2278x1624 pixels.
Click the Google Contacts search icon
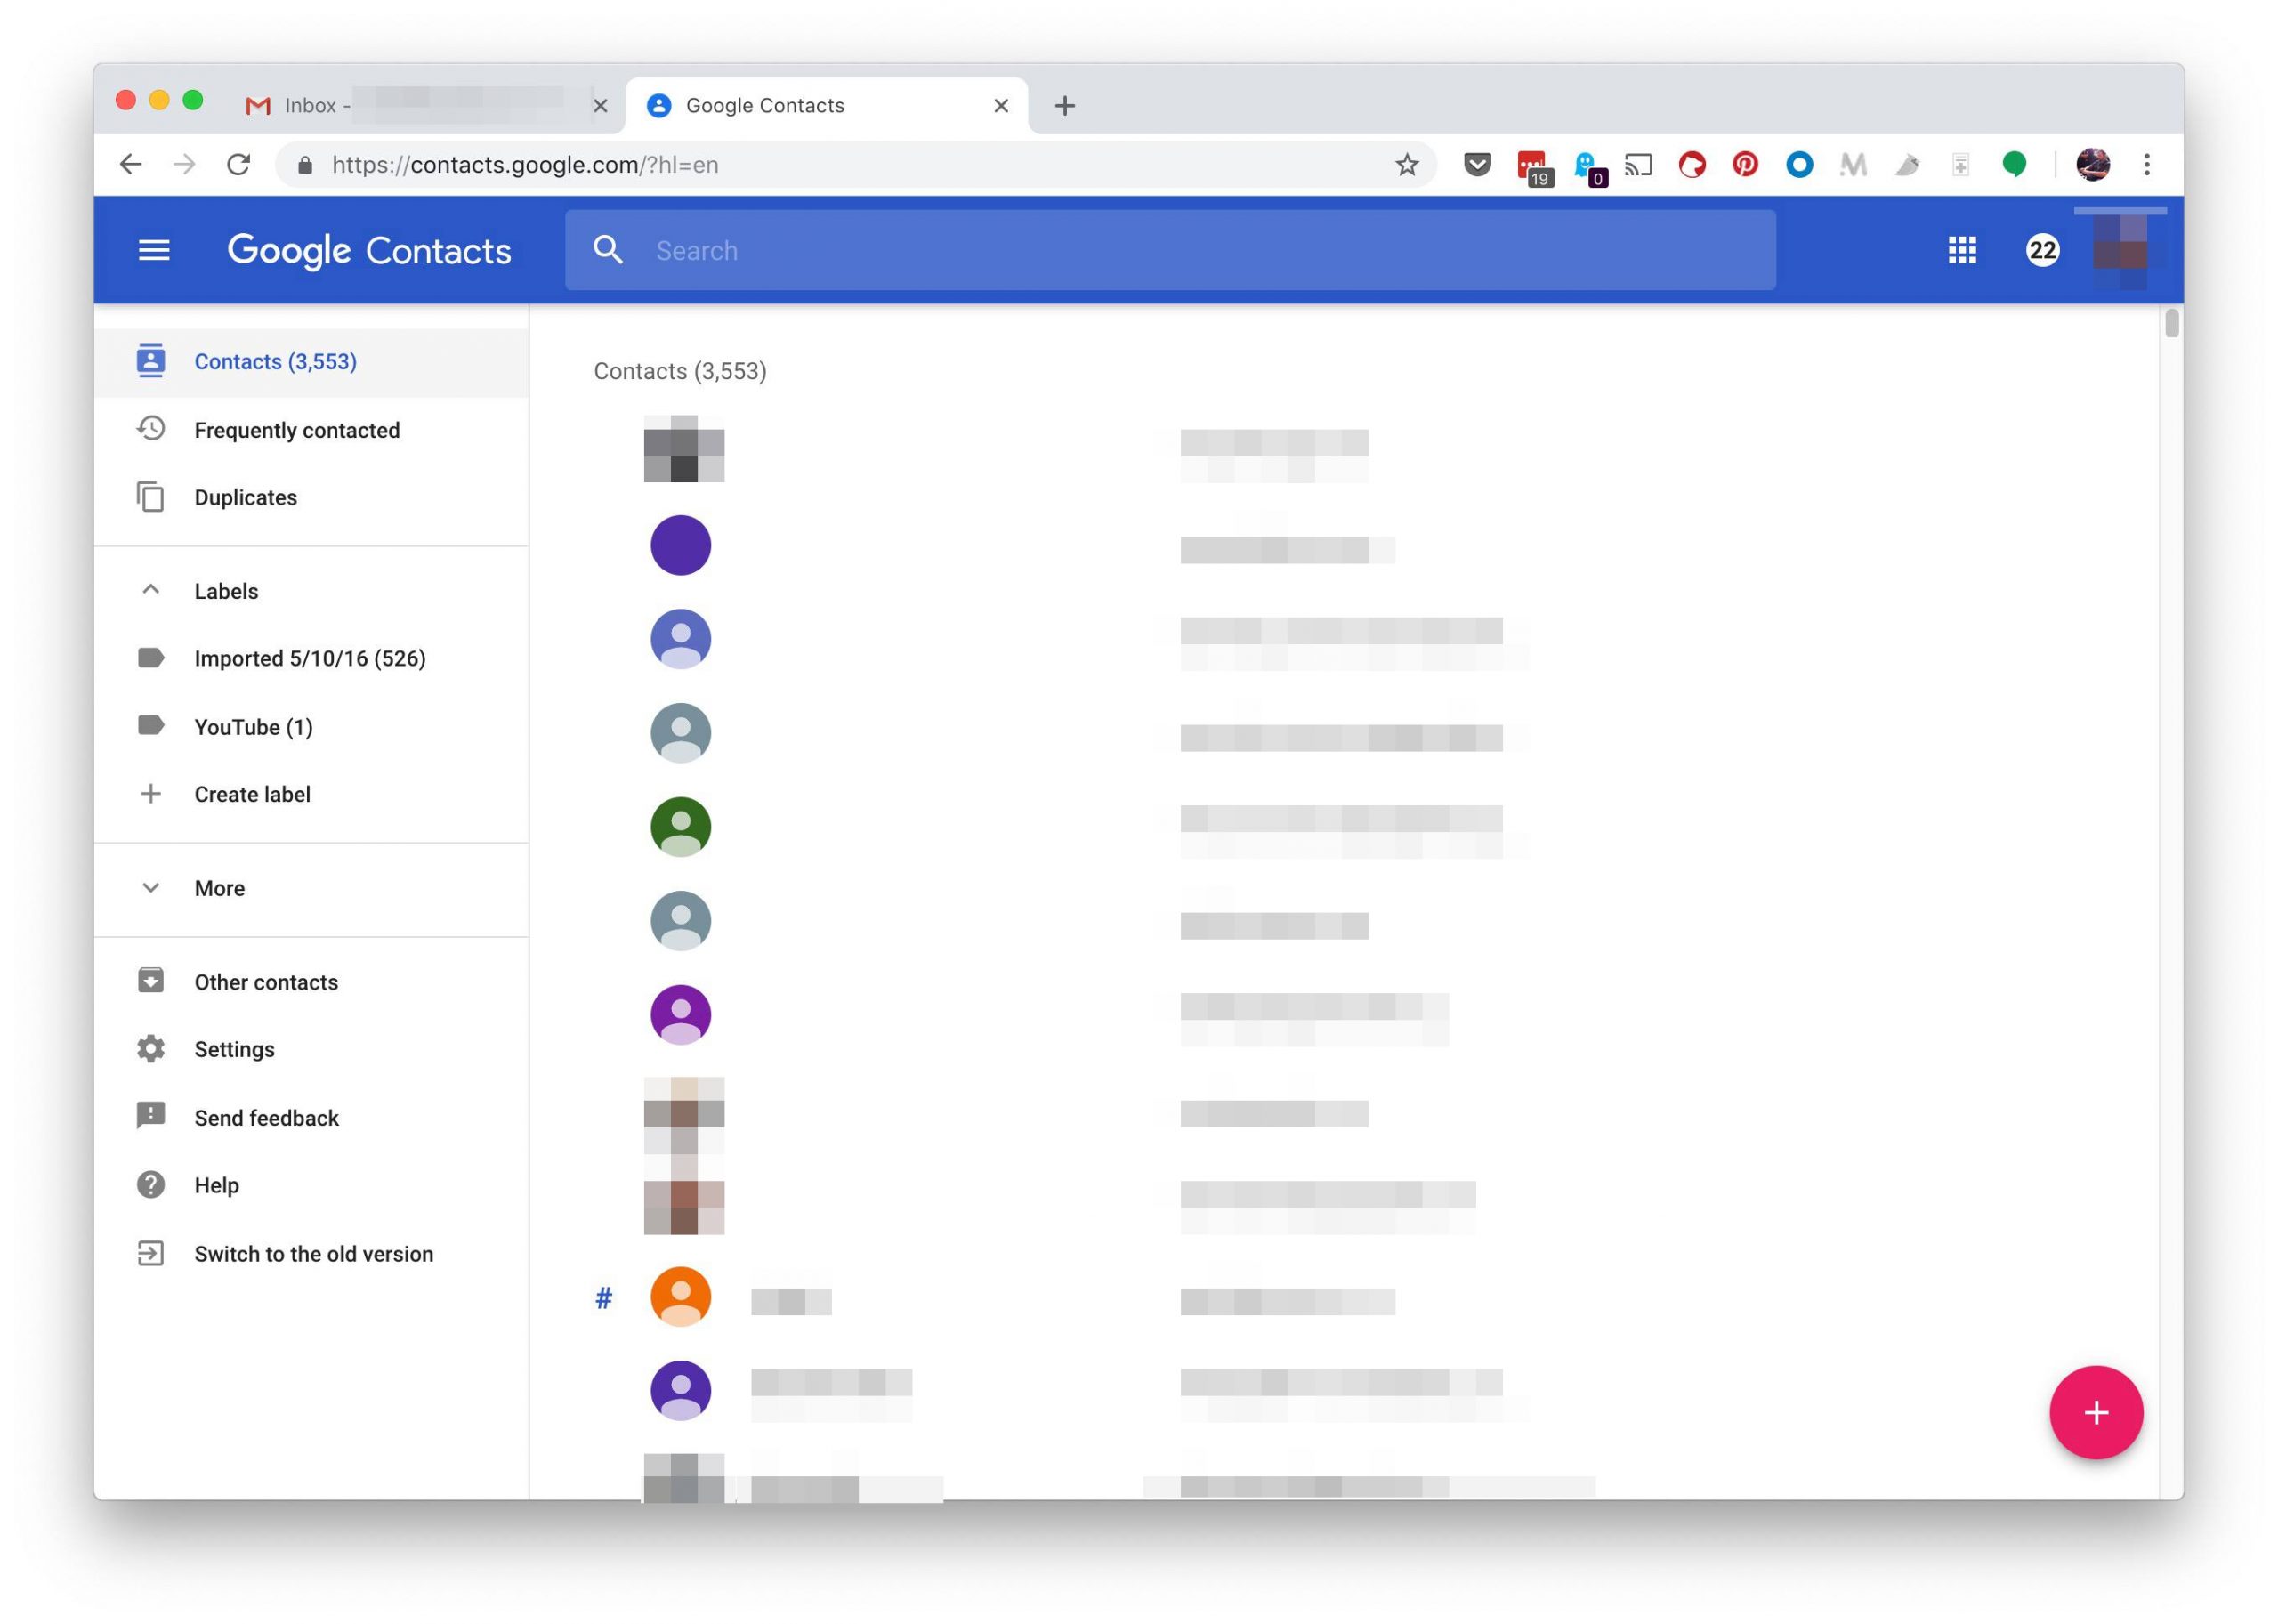point(608,247)
